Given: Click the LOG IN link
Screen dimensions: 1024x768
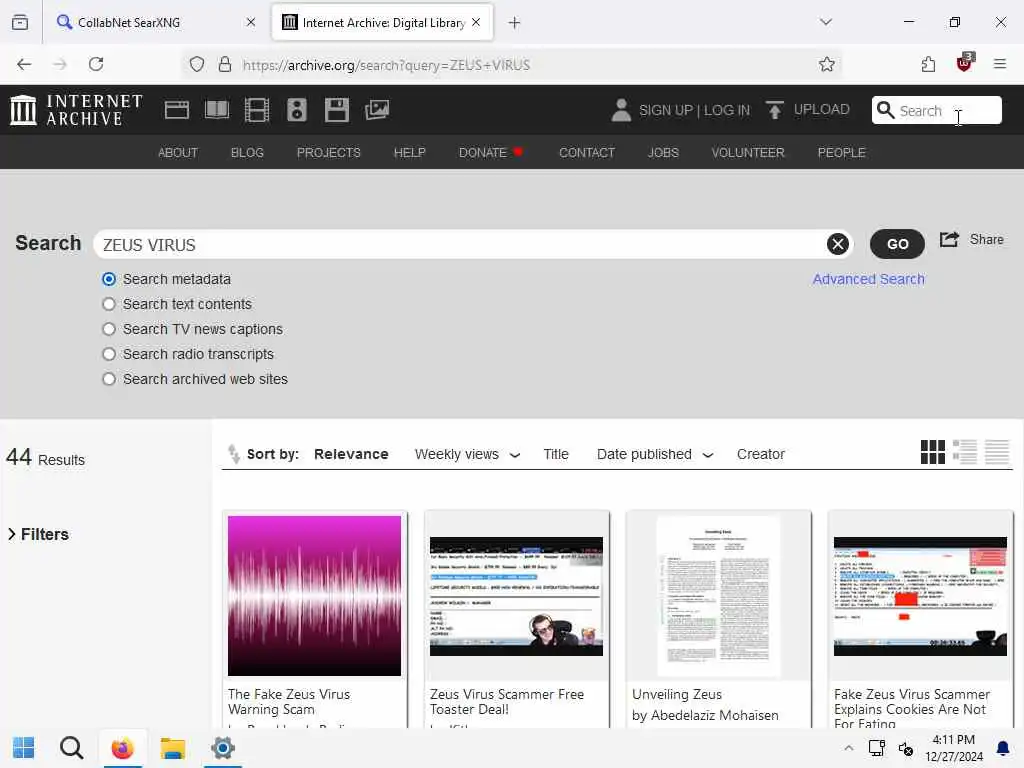Looking at the screenshot, I should 727,110.
